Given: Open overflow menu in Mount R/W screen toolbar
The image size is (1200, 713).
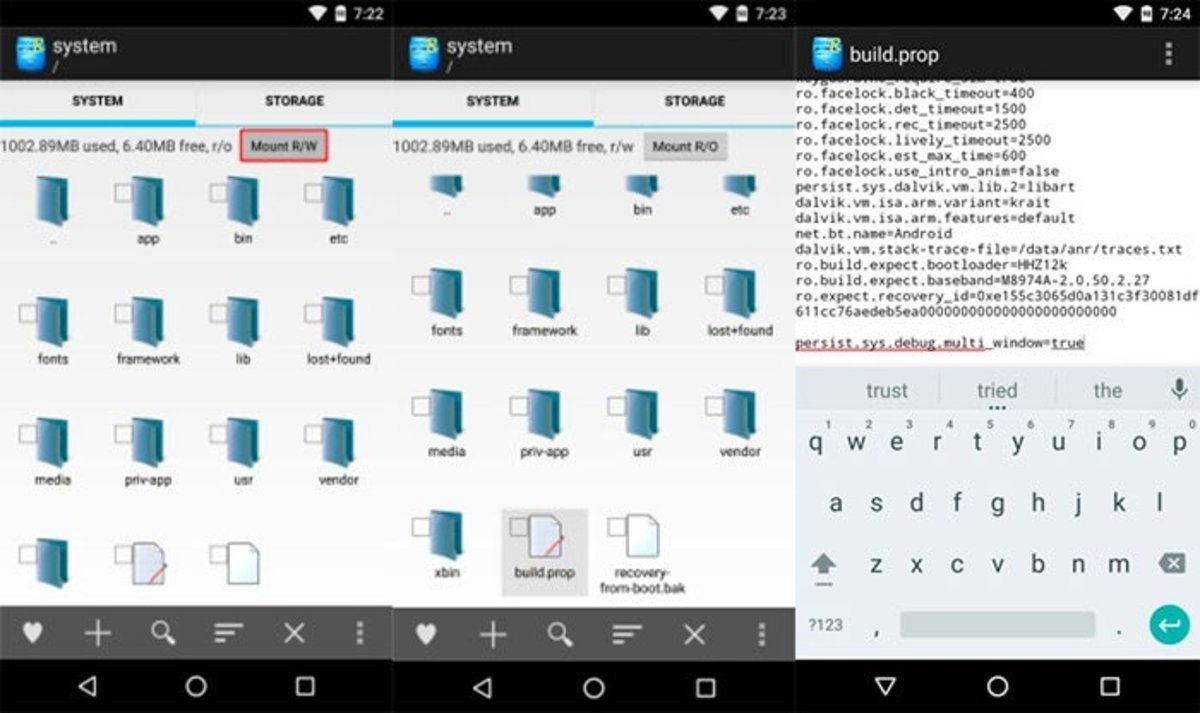Looking at the screenshot, I should [359, 632].
